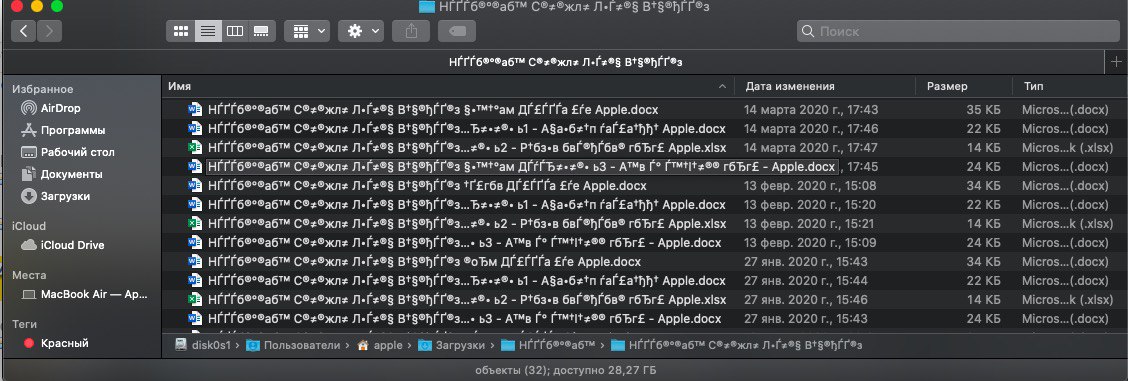Sort by Тип column header

(x=1033, y=86)
